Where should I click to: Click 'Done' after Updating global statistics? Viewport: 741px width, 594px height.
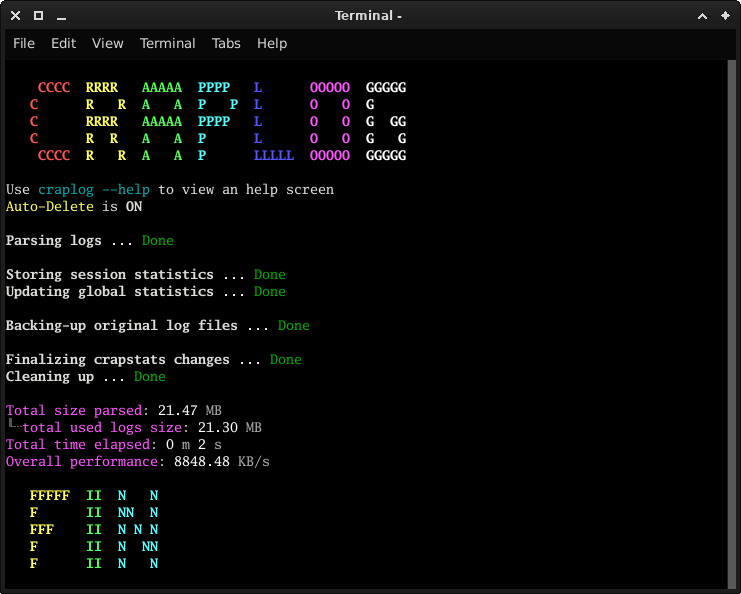click(269, 292)
